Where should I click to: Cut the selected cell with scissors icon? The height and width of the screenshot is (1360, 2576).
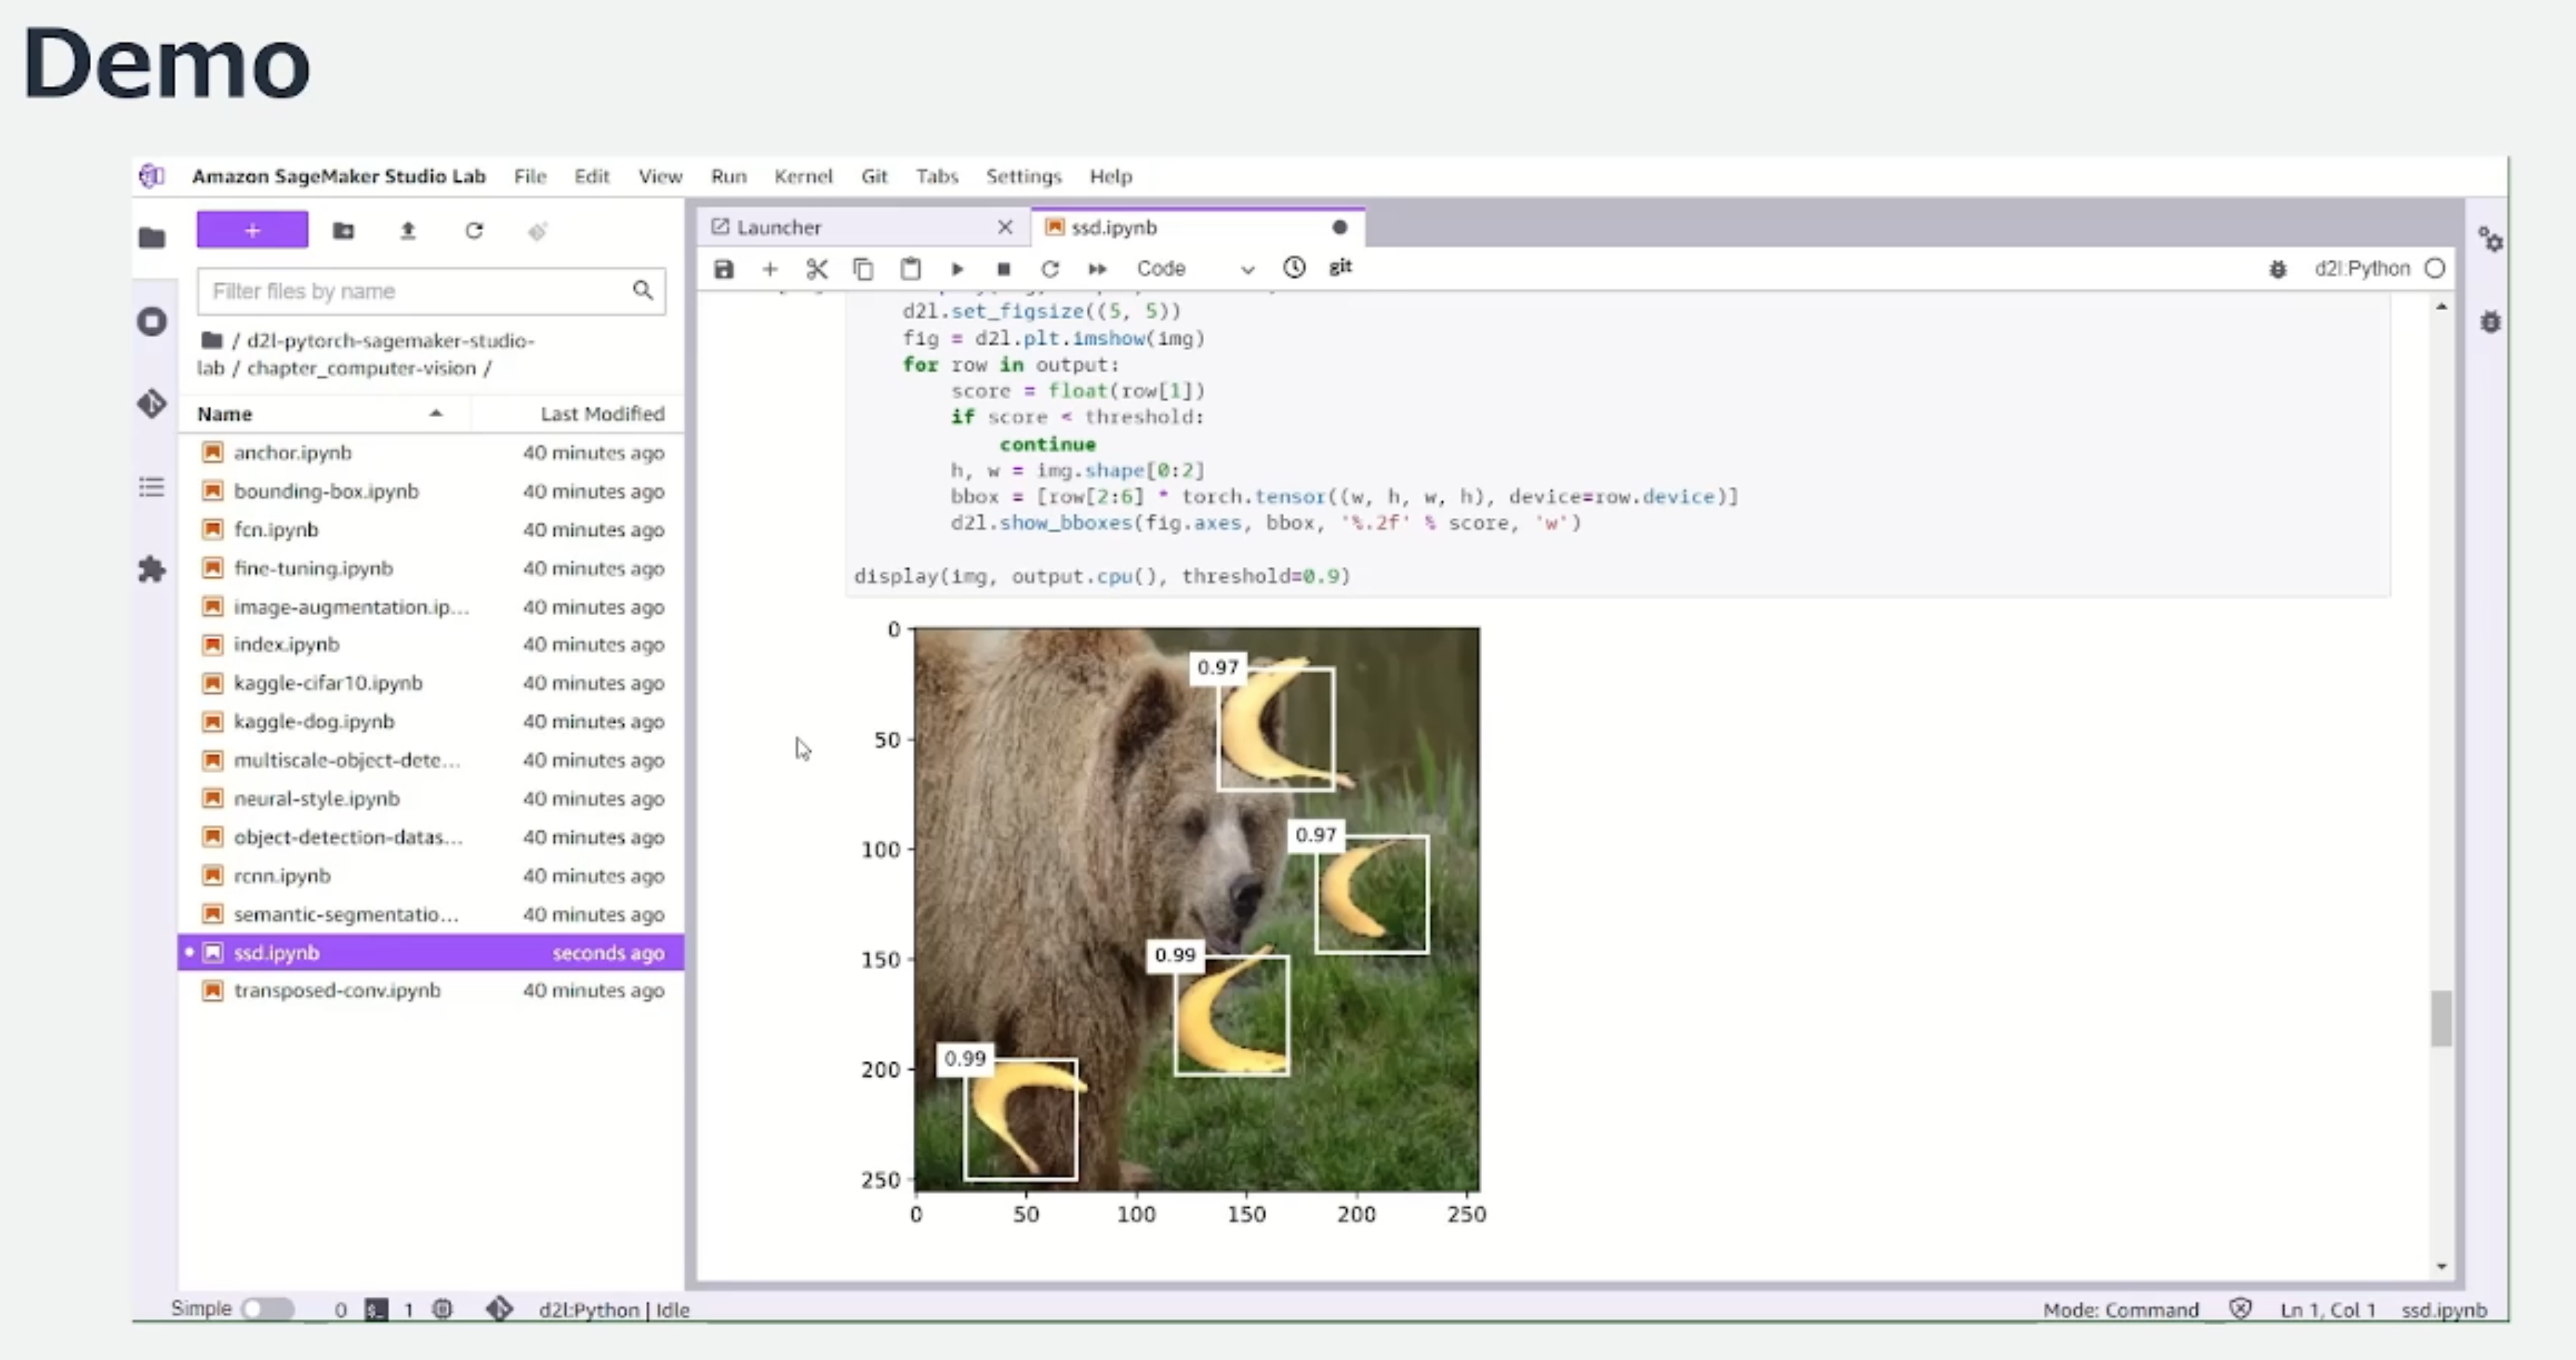[x=816, y=269]
